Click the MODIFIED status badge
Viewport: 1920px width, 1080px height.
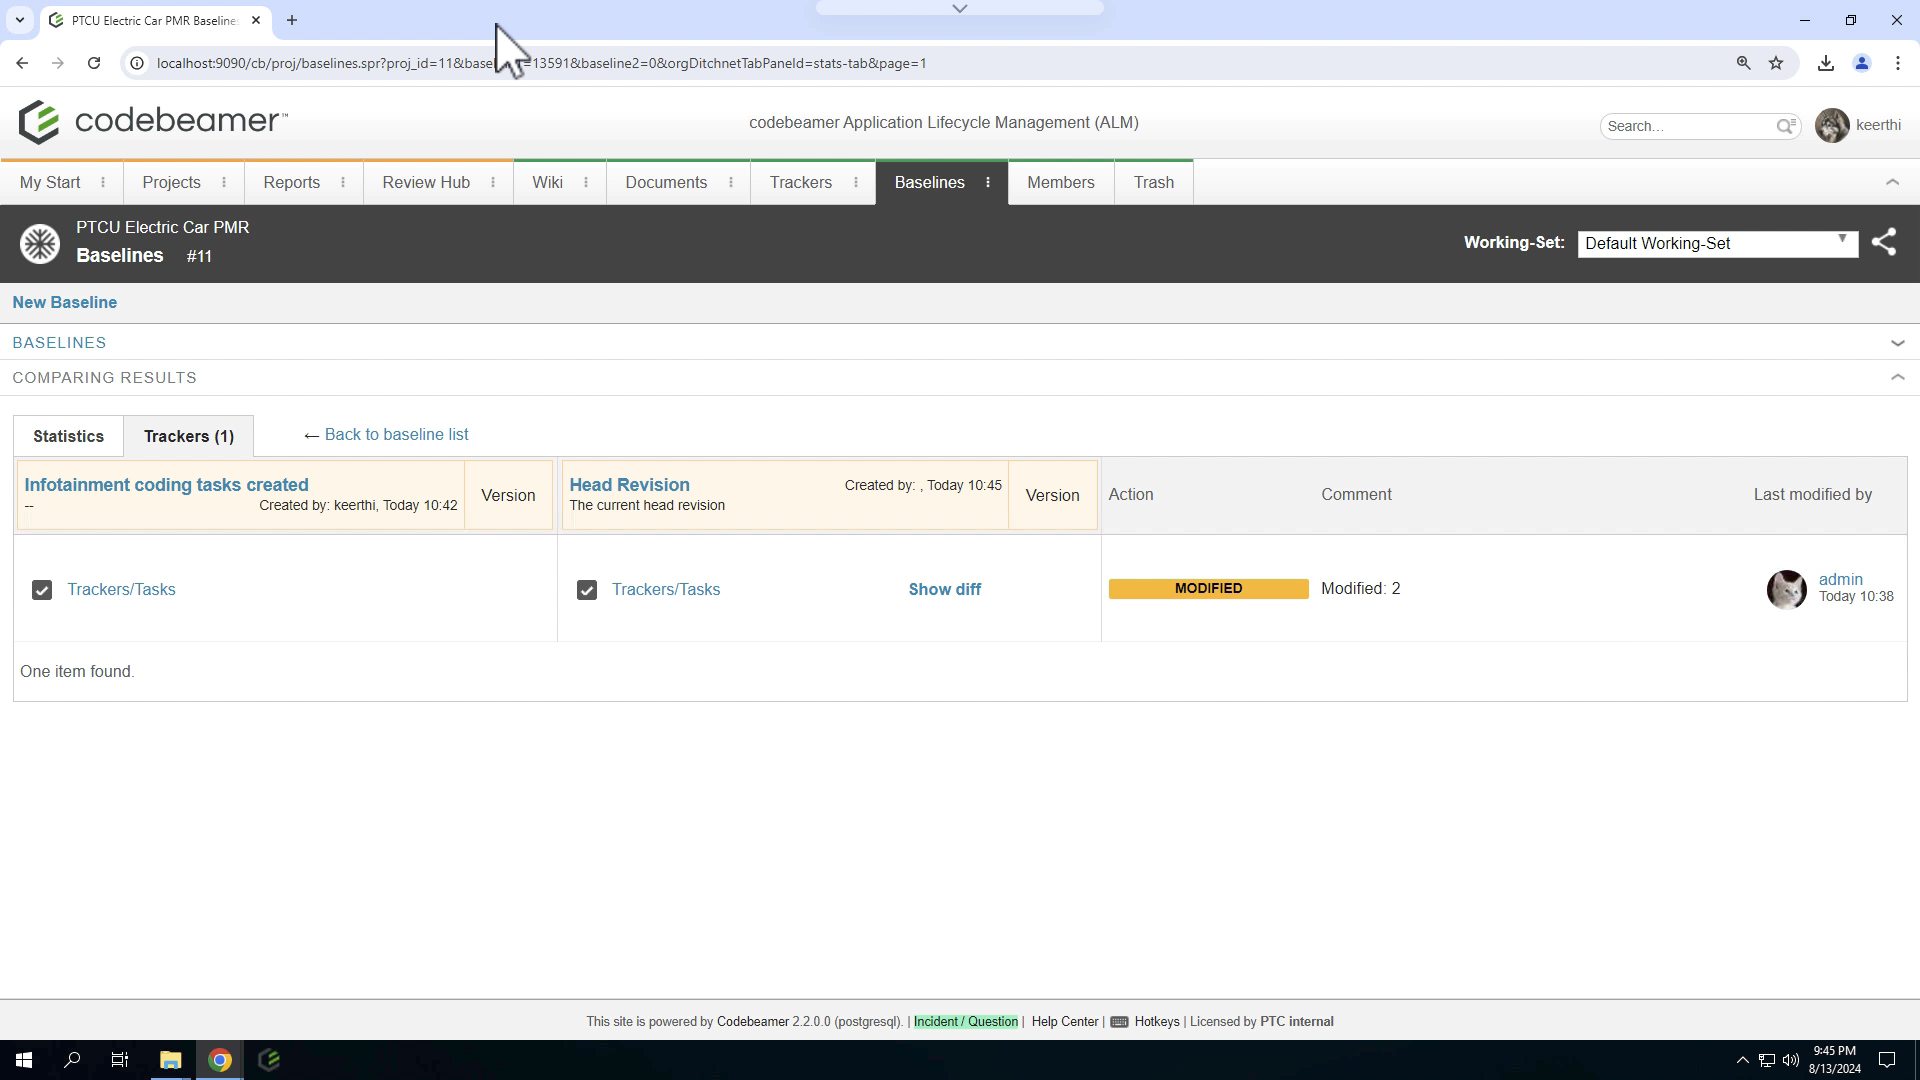click(x=1208, y=589)
